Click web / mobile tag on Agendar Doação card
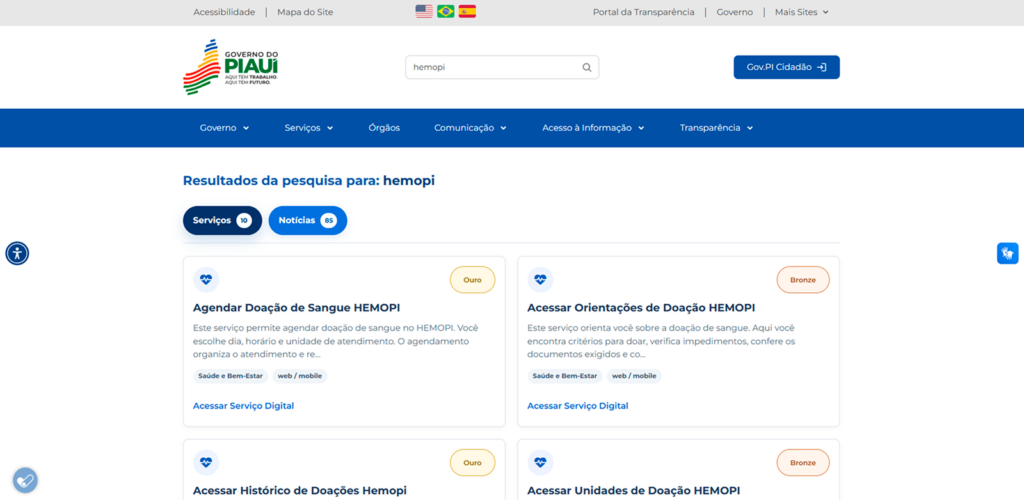Image resolution: width=1024 pixels, height=500 pixels. pos(300,376)
